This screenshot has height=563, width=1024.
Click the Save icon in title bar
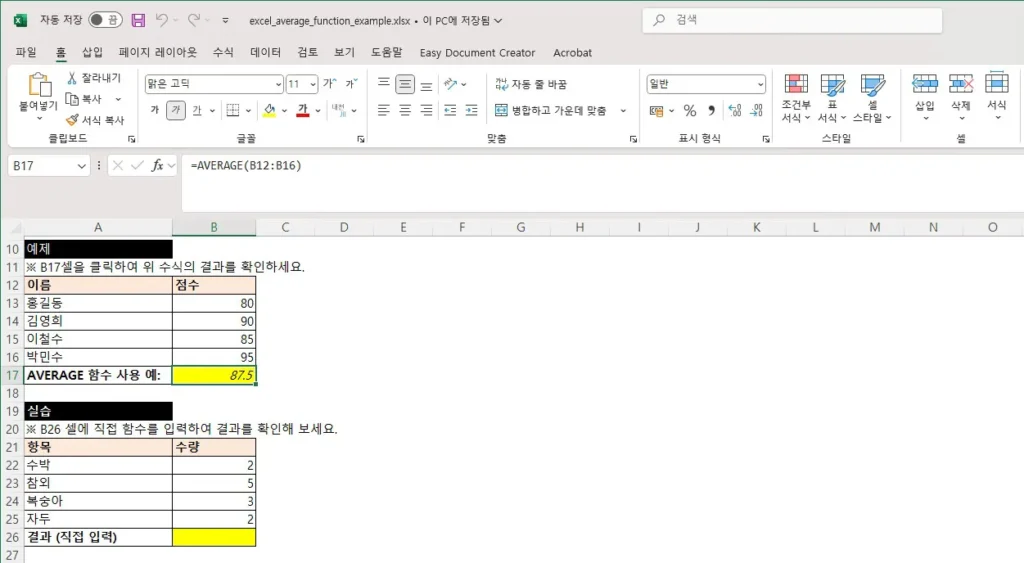coord(138,20)
